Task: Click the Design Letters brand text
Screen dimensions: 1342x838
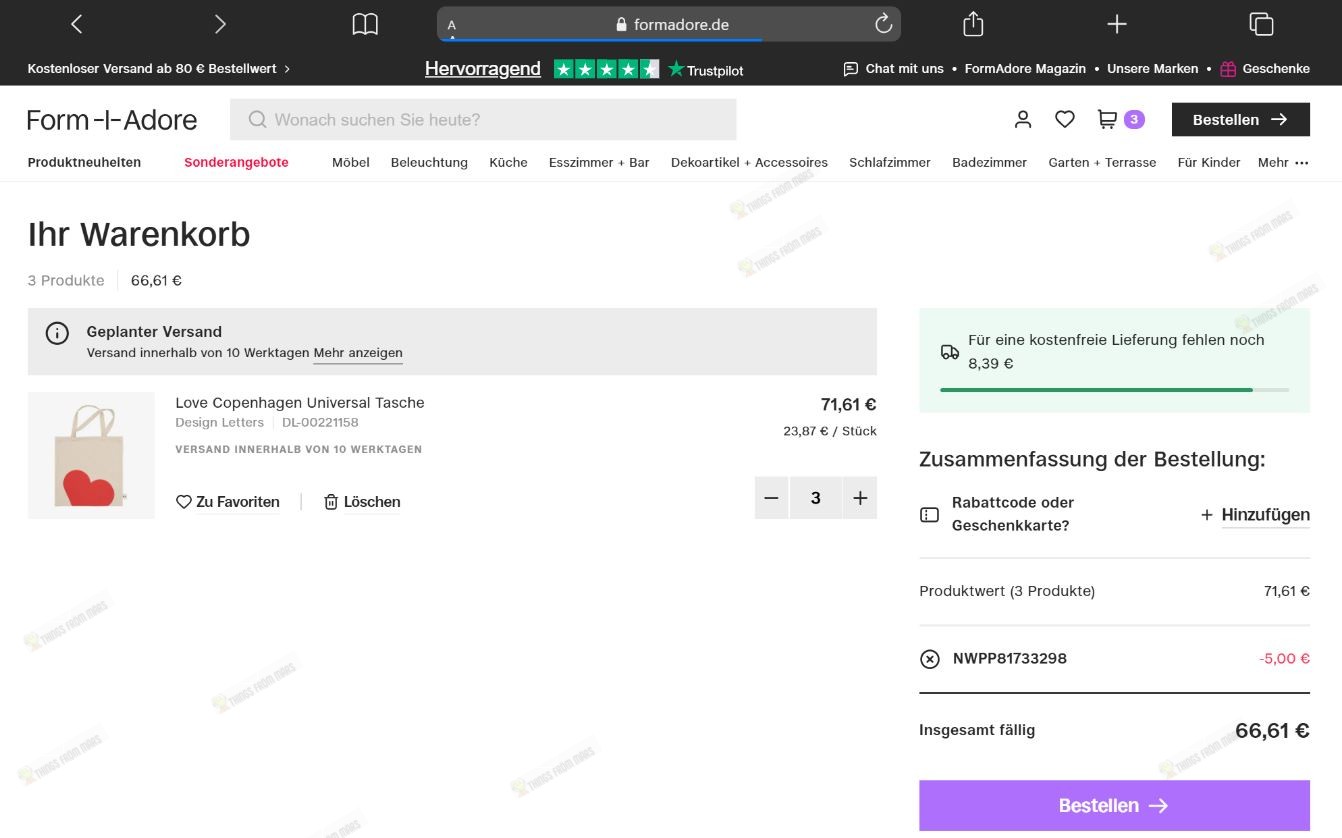Action: 219,422
